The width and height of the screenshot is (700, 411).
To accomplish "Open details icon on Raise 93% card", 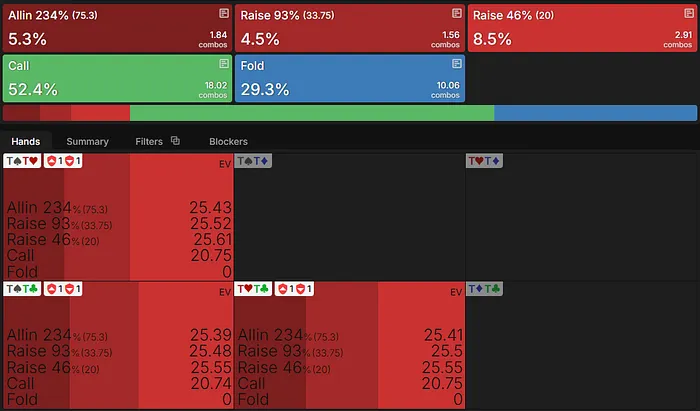I will coord(456,13).
